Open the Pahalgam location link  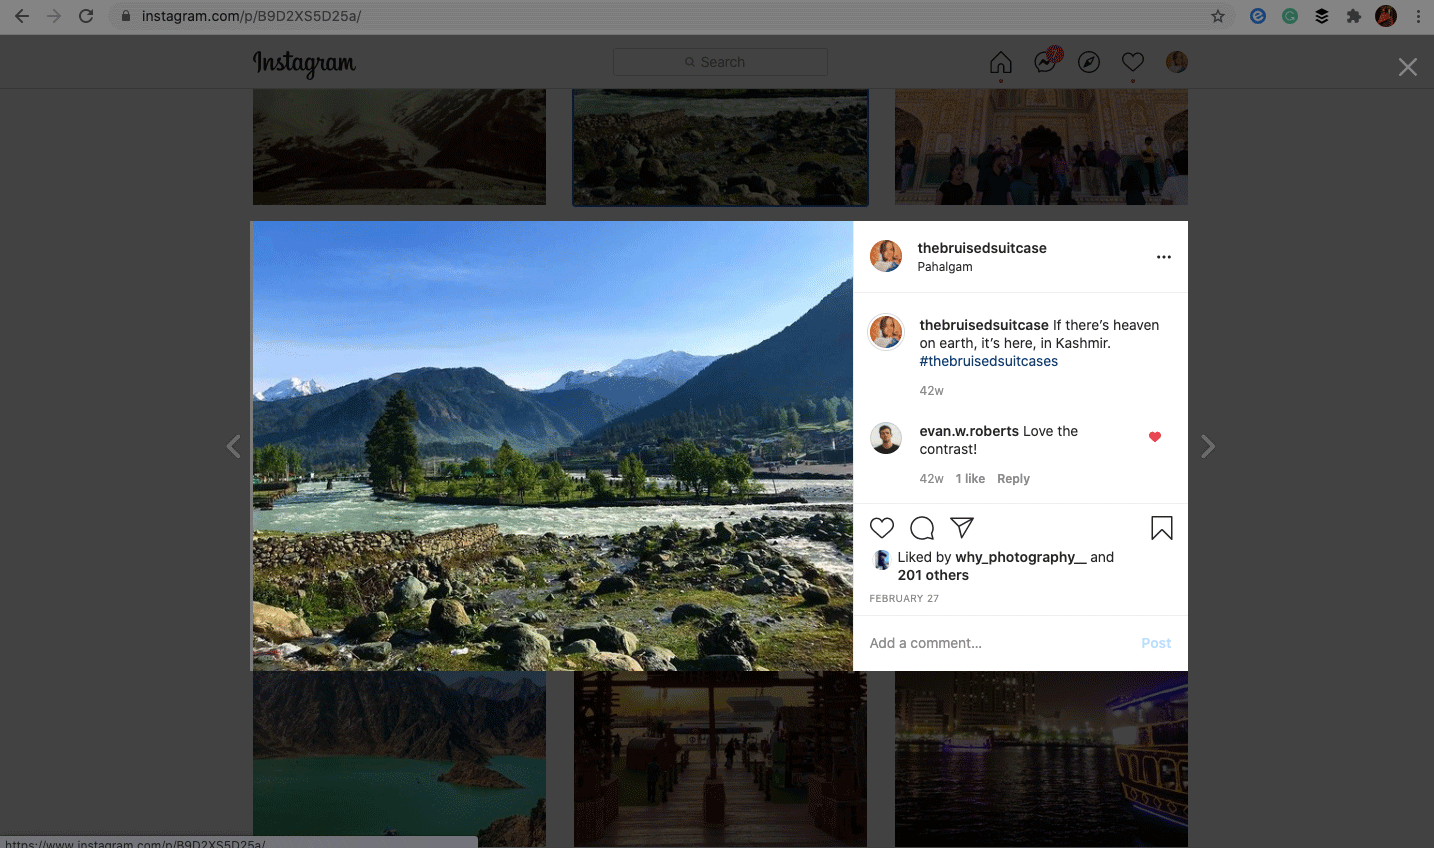click(x=945, y=267)
